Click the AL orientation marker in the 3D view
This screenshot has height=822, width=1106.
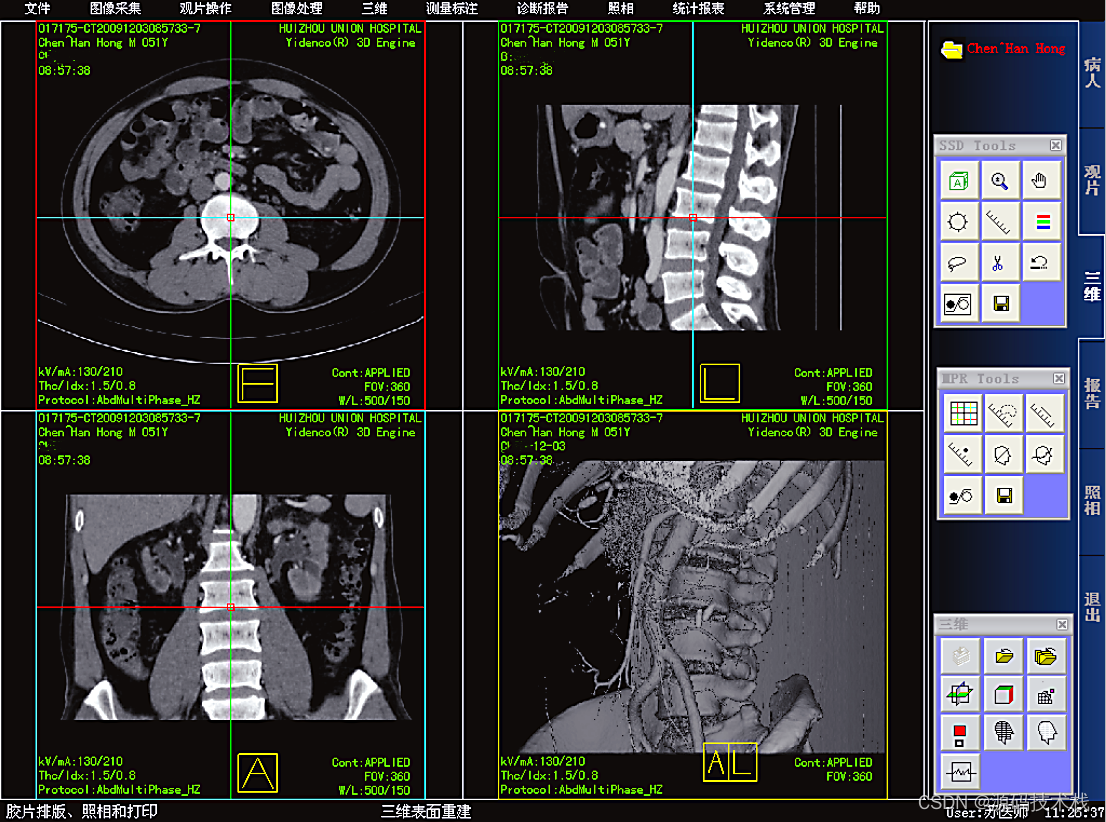[x=730, y=762]
